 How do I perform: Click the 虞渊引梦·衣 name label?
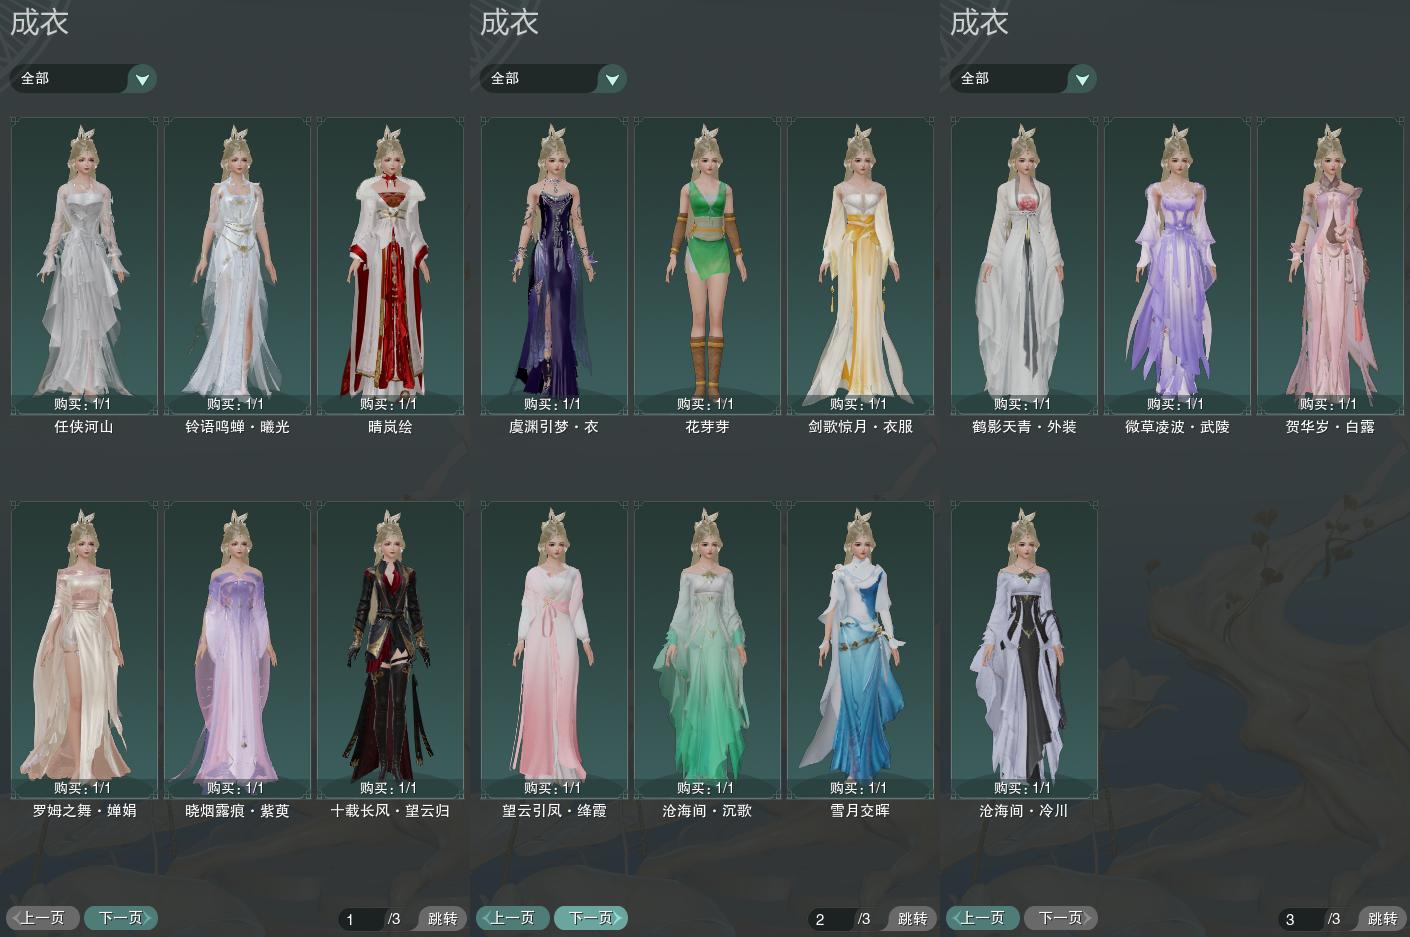pyautogui.click(x=554, y=426)
